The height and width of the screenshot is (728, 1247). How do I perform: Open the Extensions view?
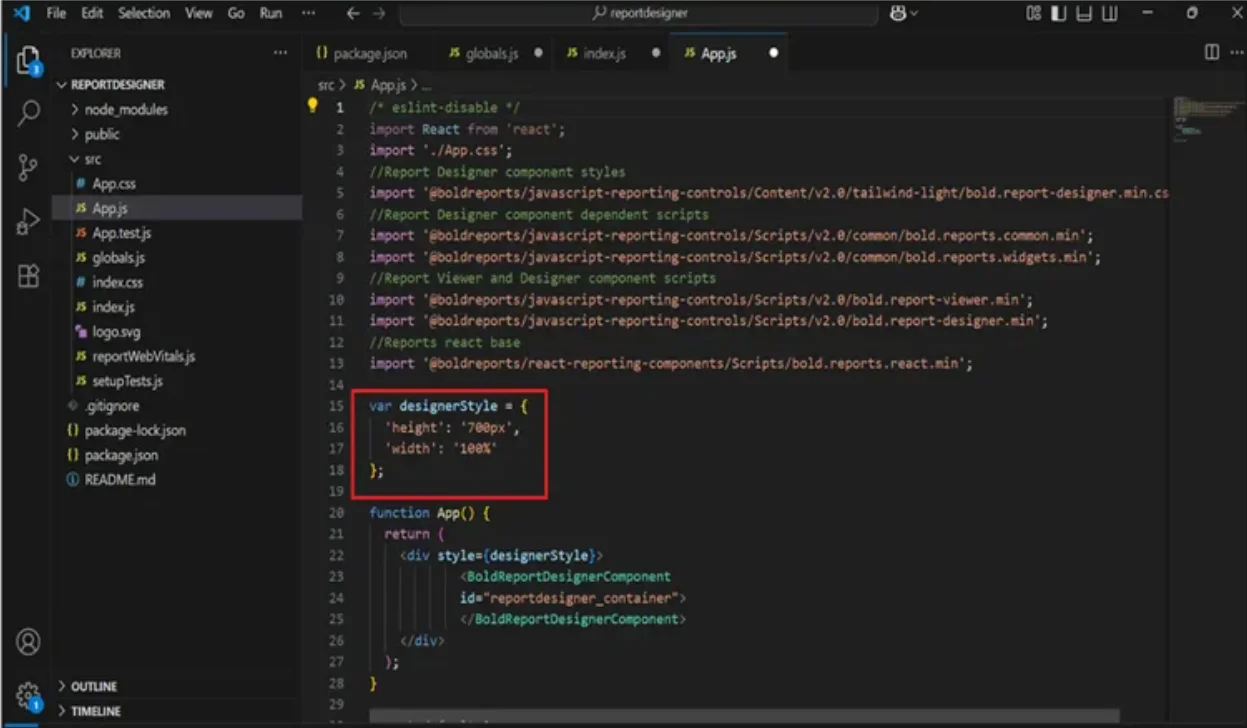(x=28, y=276)
